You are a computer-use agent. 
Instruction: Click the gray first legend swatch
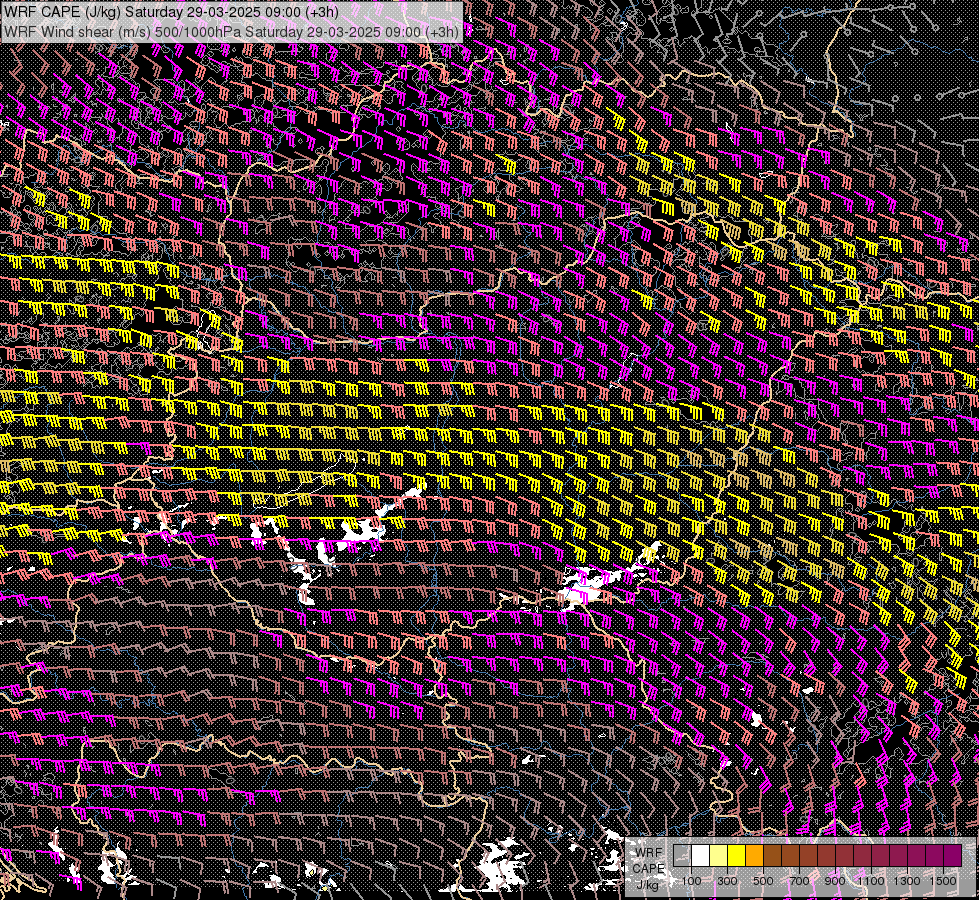point(682,855)
